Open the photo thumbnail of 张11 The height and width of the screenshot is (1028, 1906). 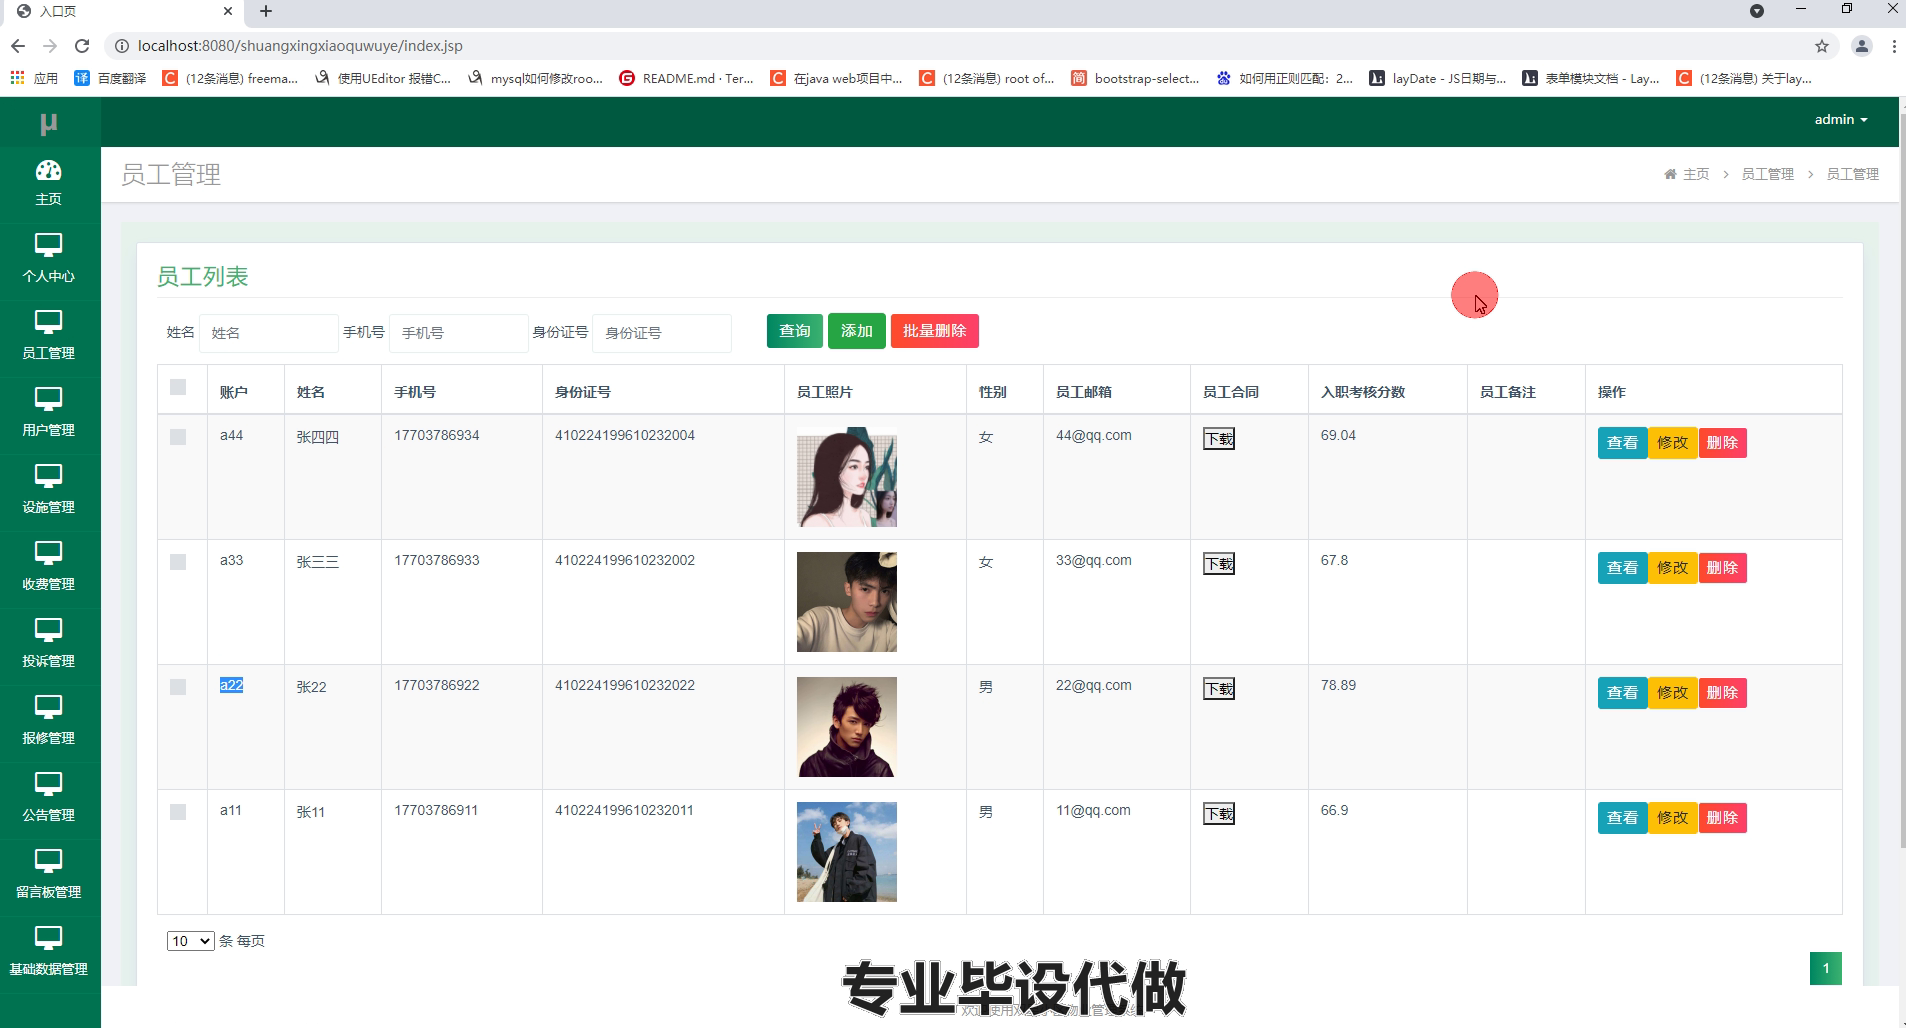click(x=847, y=852)
